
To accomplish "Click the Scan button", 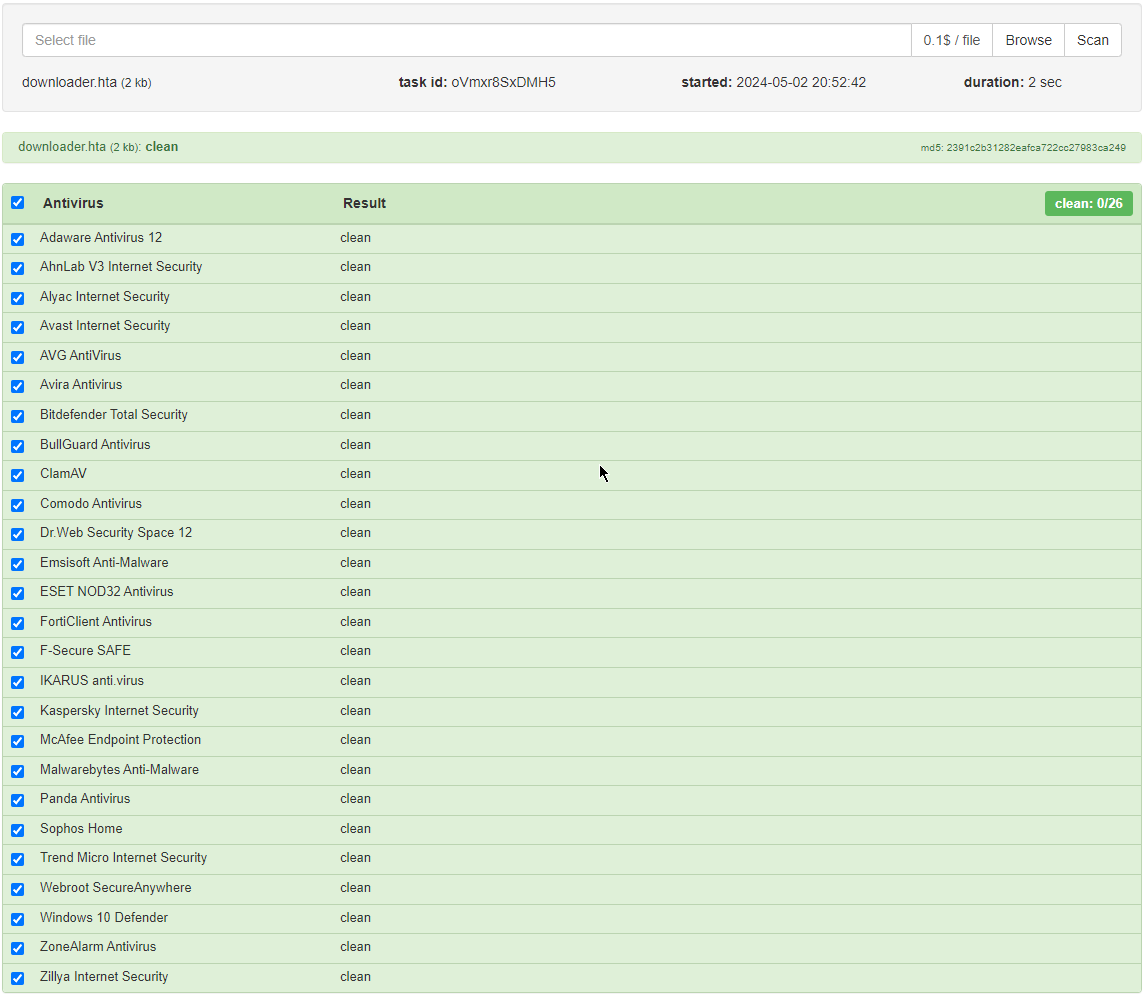I will click(x=1093, y=40).
